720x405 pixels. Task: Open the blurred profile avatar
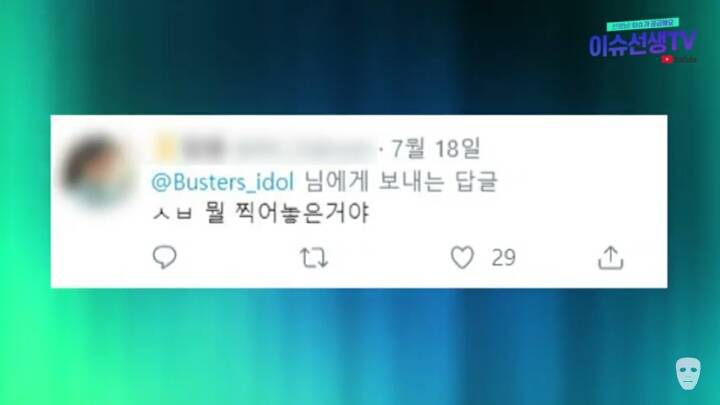point(97,169)
